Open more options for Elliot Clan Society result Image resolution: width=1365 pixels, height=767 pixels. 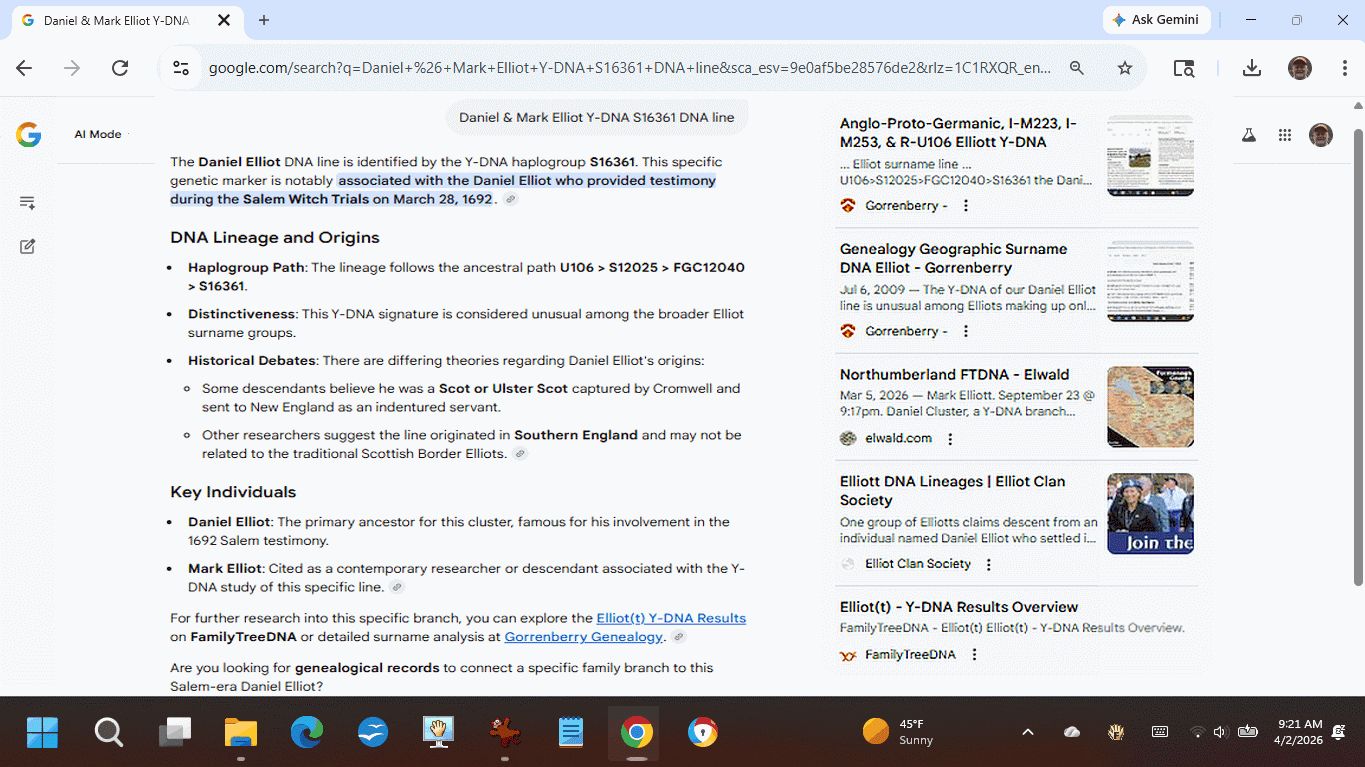pyautogui.click(x=989, y=564)
